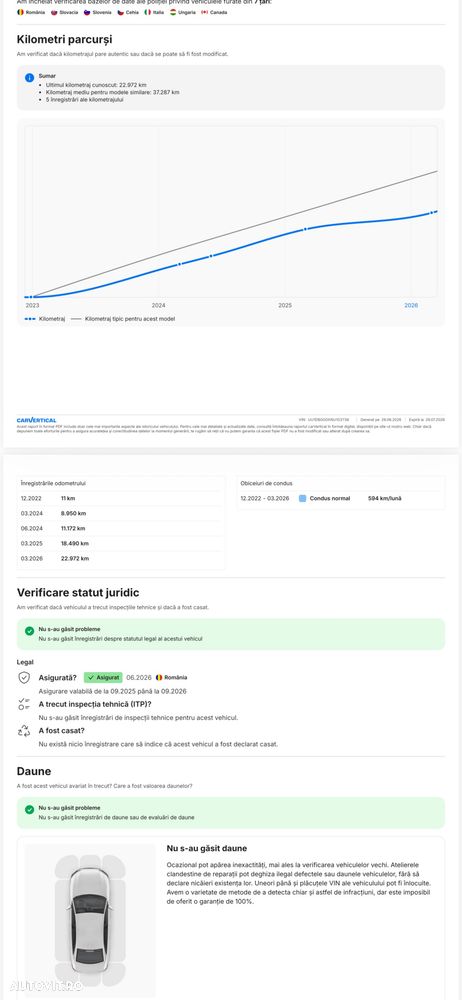Click the green Asigurat status badge
The width and height of the screenshot is (462, 1000).
[x=103, y=677]
